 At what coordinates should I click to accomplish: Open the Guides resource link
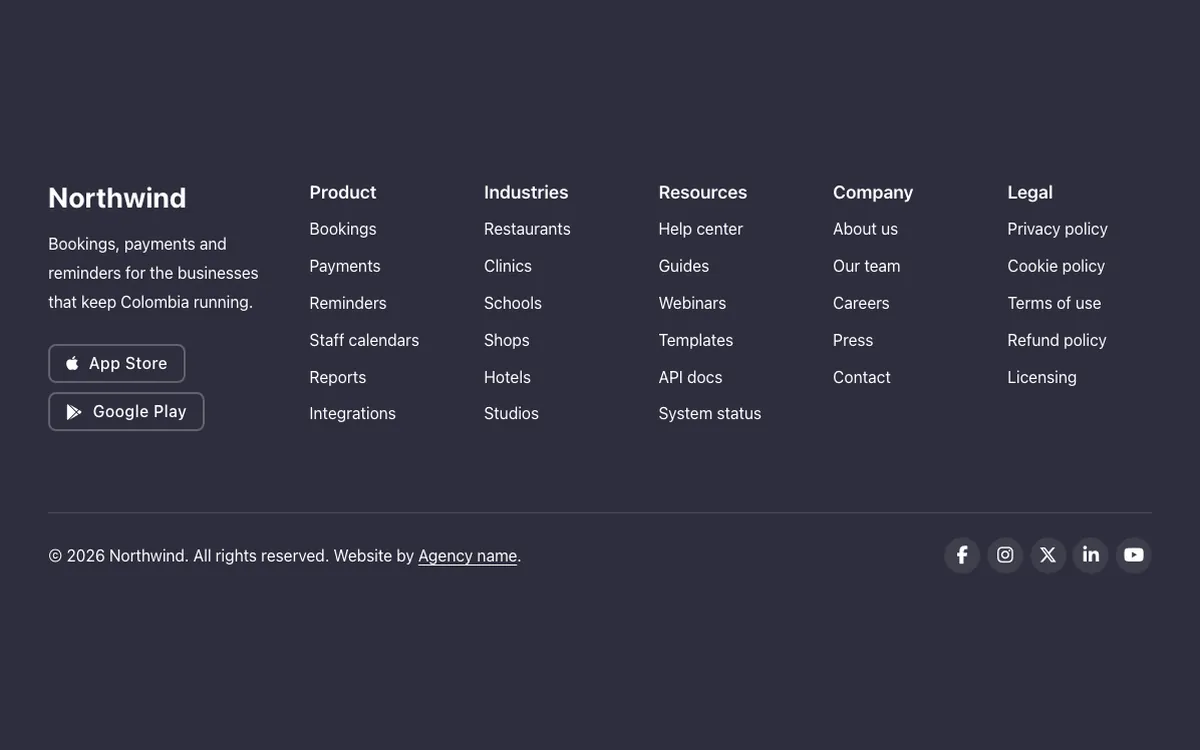684,266
